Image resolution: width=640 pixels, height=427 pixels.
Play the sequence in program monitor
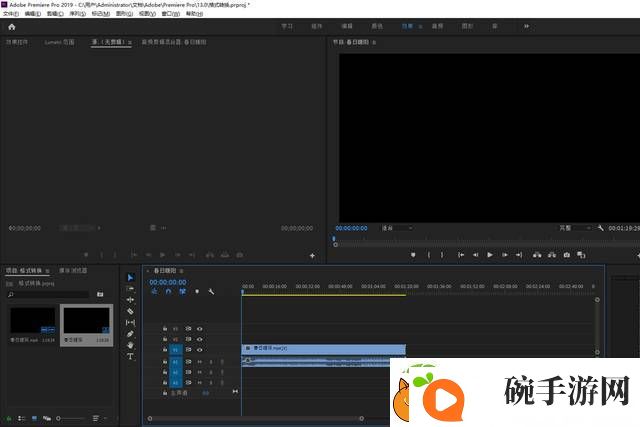tap(490, 255)
